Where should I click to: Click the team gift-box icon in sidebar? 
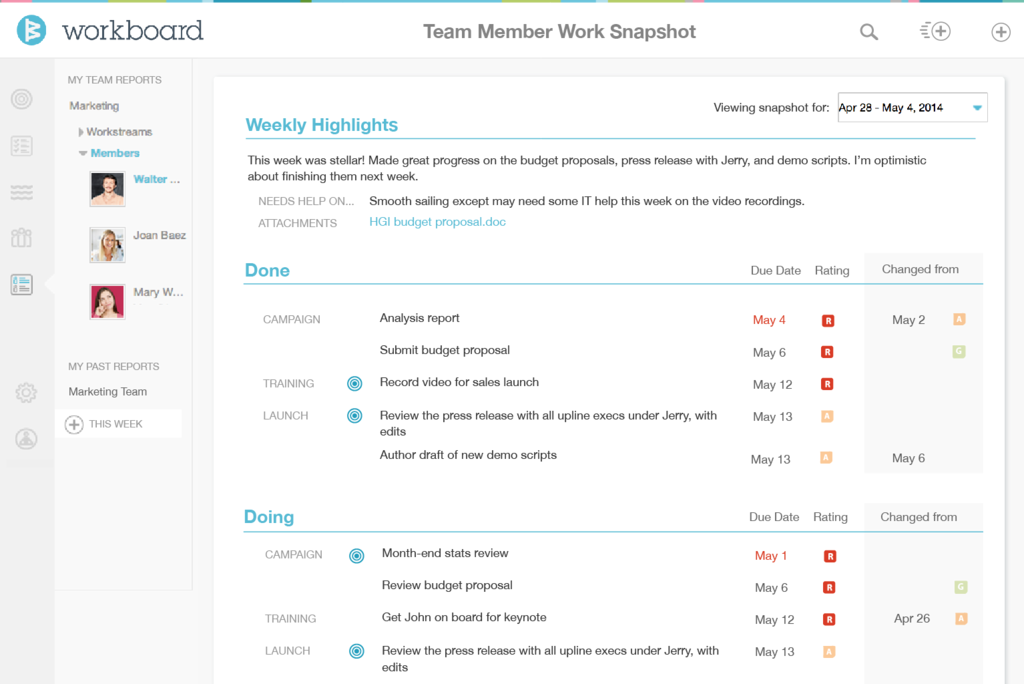click(x=22, y=237)
